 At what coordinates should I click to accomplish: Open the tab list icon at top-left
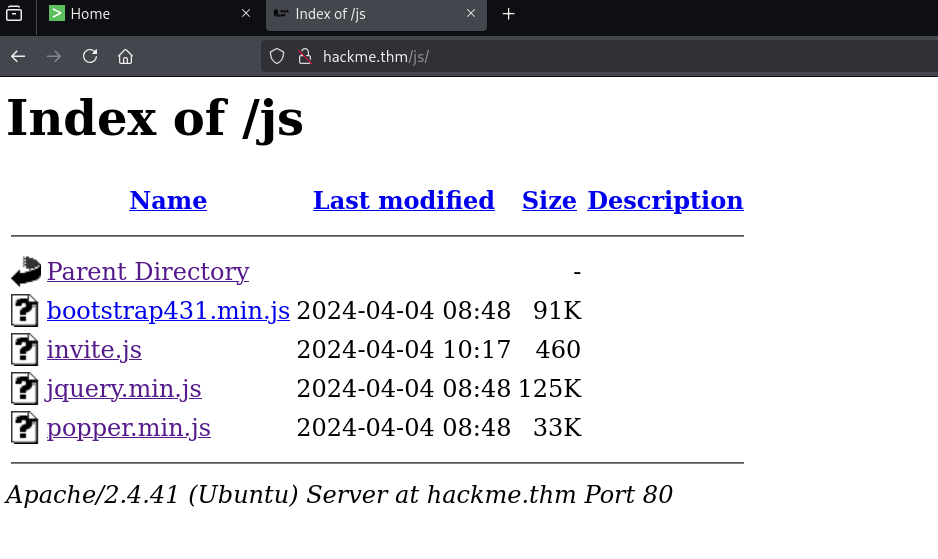(14, 14)
